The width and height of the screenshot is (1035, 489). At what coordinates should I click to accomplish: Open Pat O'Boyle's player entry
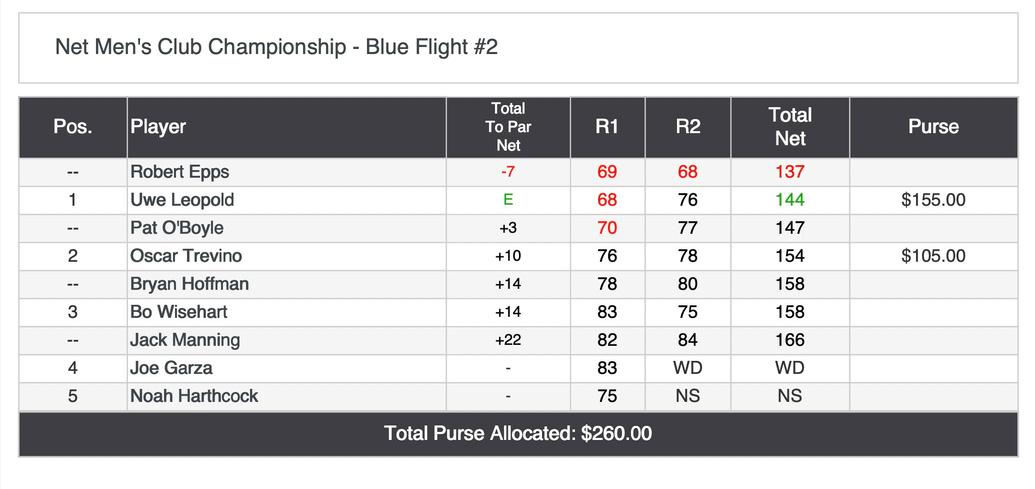[x=176, y=228]
